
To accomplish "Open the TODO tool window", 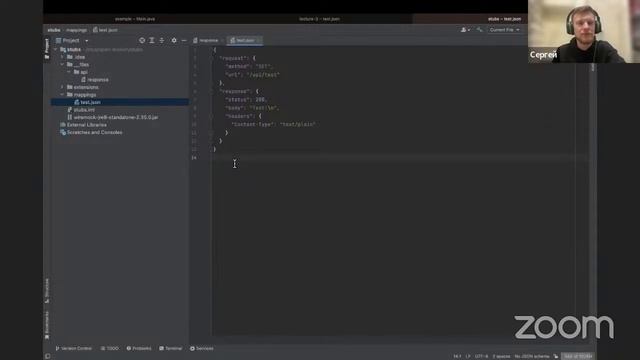I will (x=109, y=348).
